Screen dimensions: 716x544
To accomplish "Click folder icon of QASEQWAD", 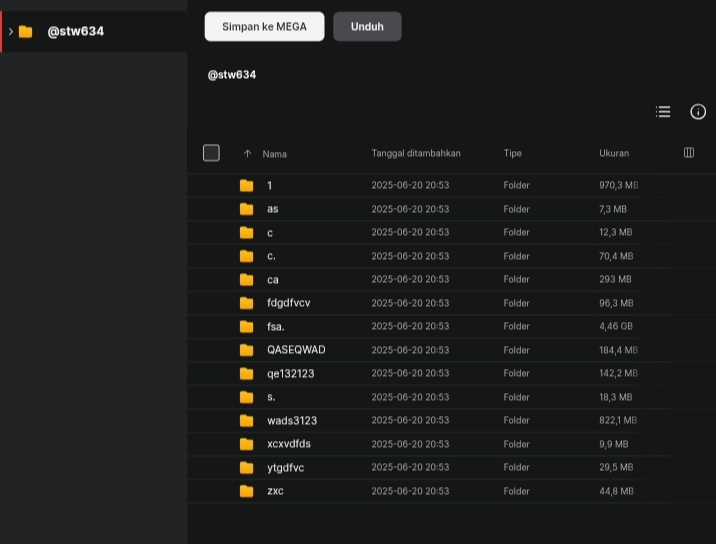I will (247, 350).
